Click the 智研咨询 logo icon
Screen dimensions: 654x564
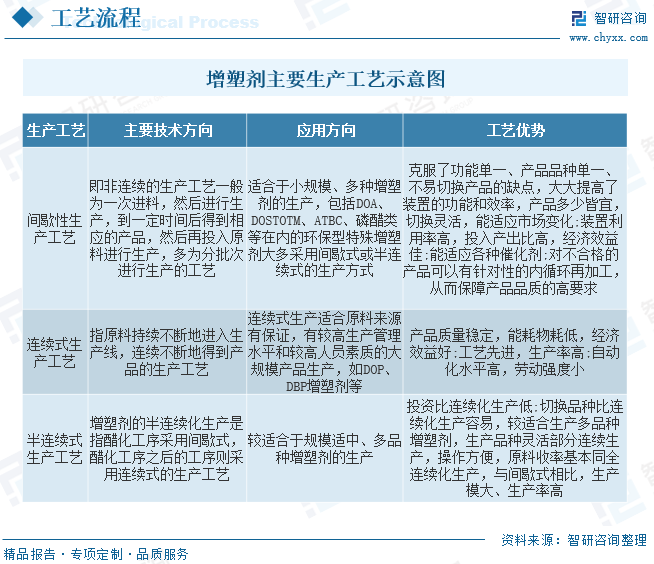[x=579, y=18]
